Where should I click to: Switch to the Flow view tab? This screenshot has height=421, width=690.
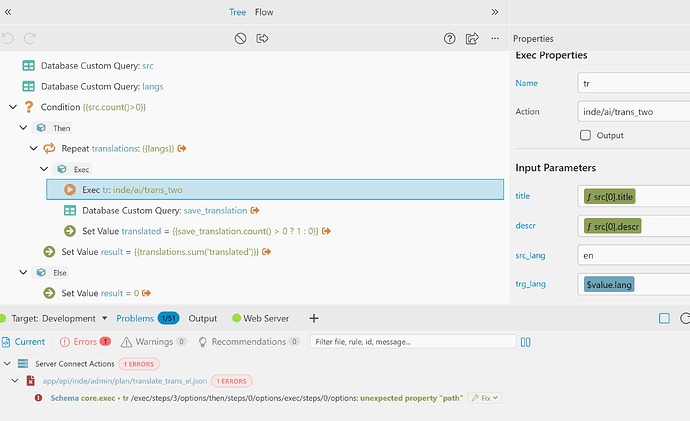pos(264,12)
